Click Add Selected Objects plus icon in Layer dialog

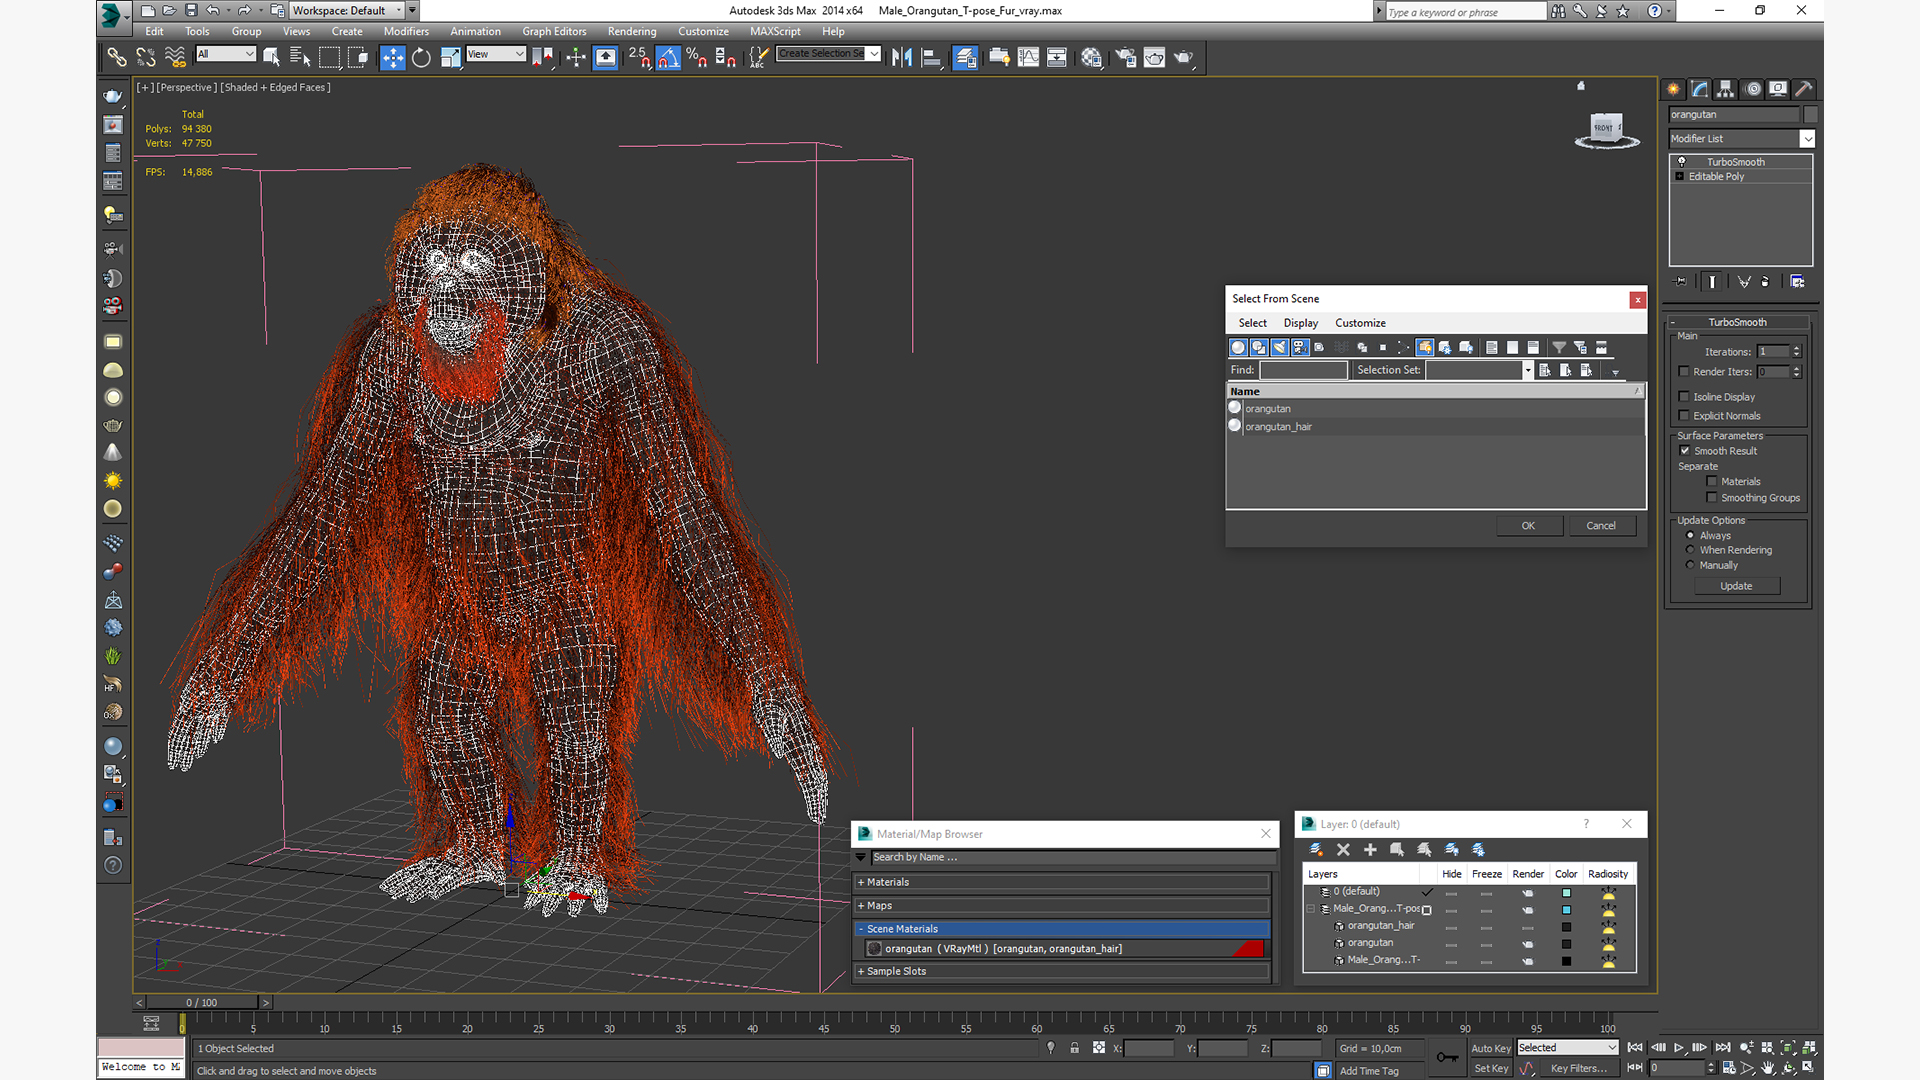click(1370, 850)
